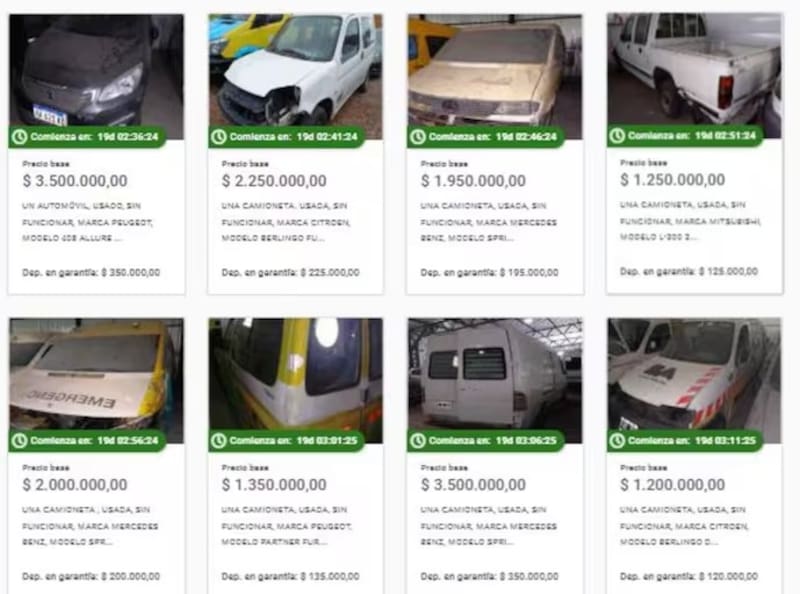Select the $ 2.250.000,00 base price
Viewport: 800px width, 594px height.
tap(274, 181)
